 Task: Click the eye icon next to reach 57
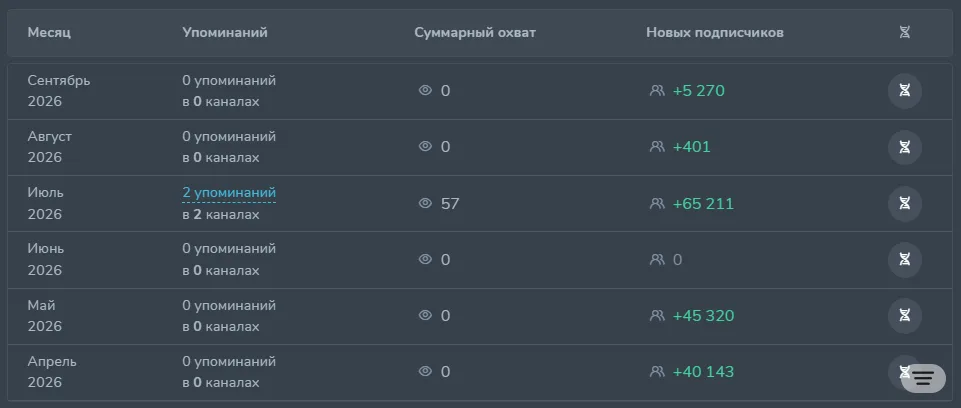click(x=425, y=203)
